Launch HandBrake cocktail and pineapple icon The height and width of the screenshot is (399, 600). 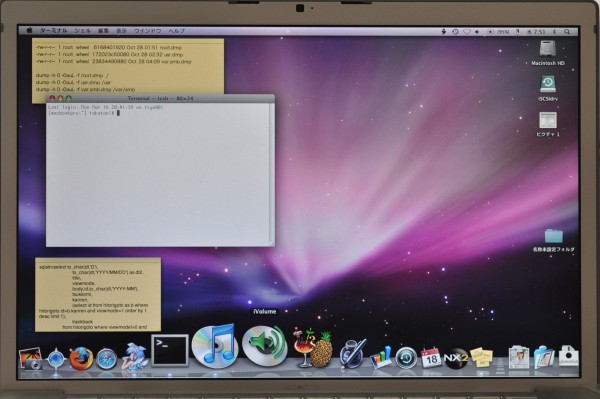313,348
